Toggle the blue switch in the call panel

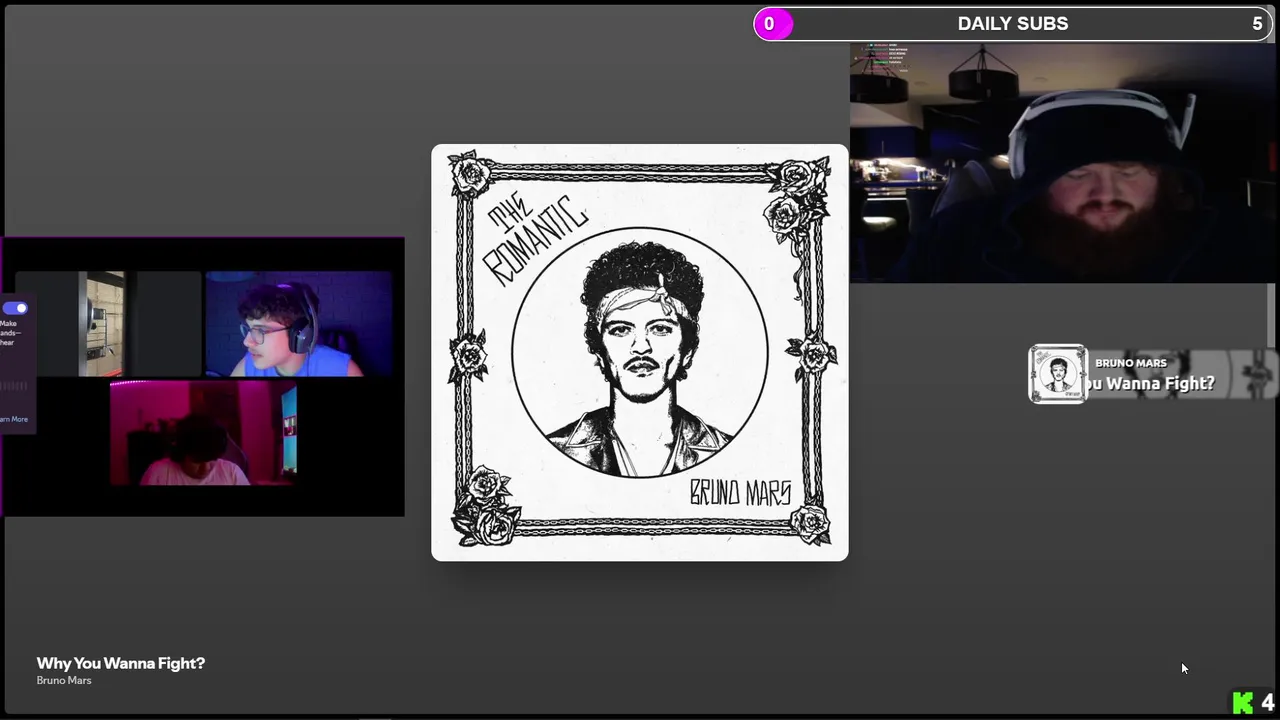[x=15, y=308]
